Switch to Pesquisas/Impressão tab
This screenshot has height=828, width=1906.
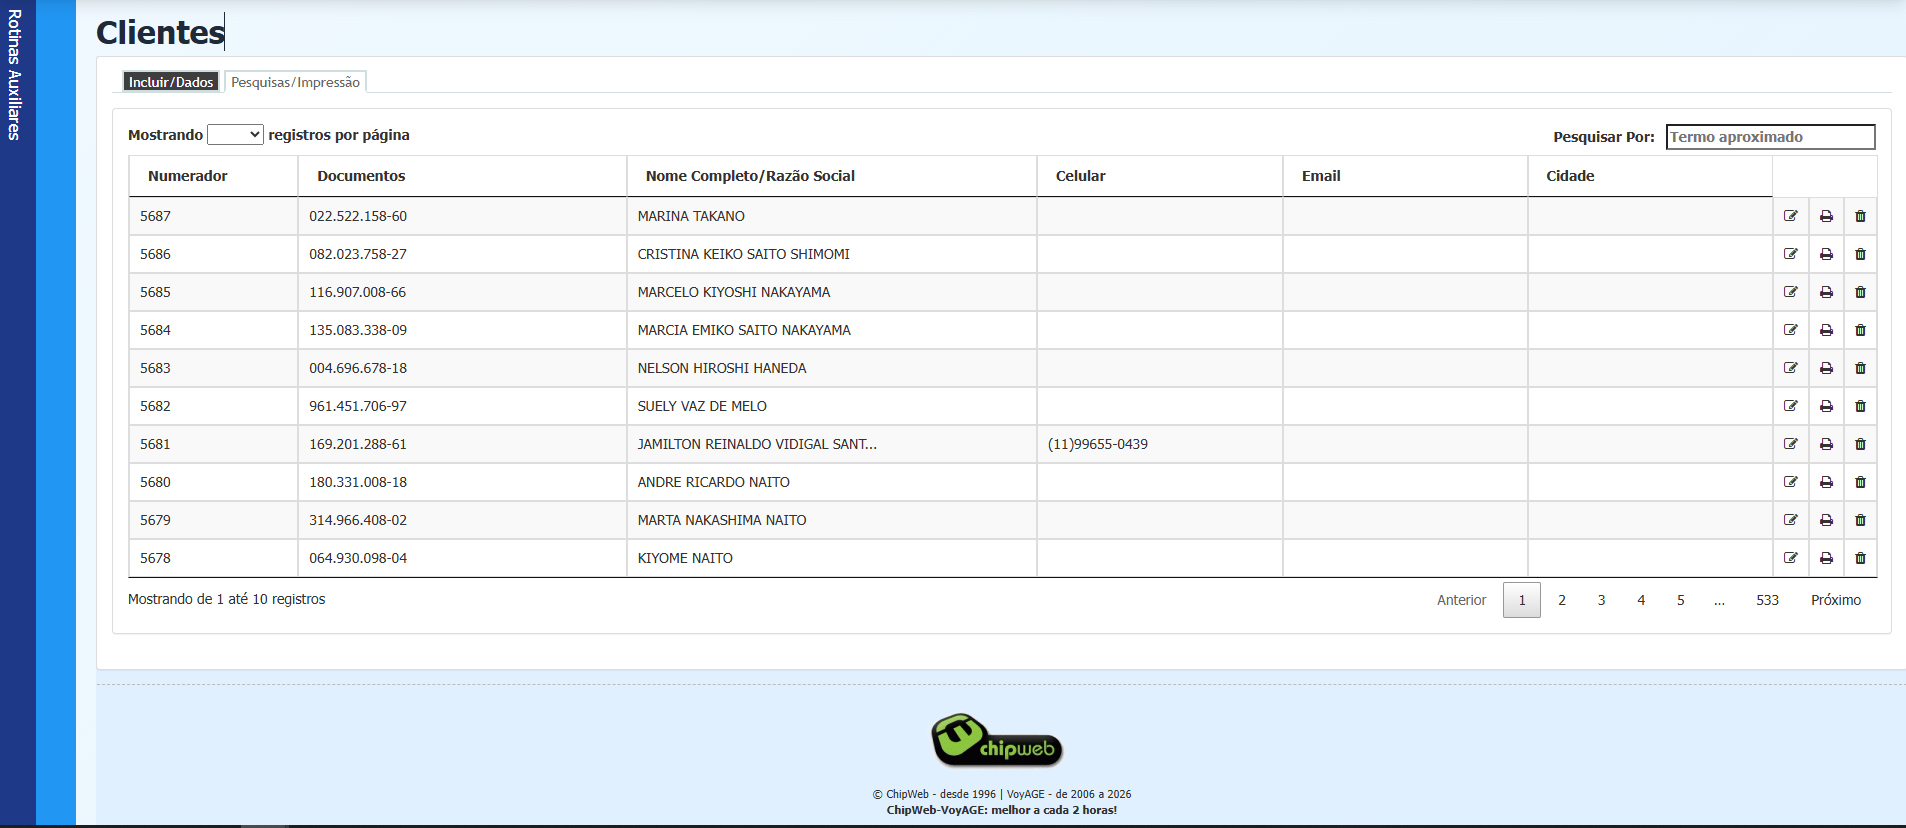pos(295,82)
